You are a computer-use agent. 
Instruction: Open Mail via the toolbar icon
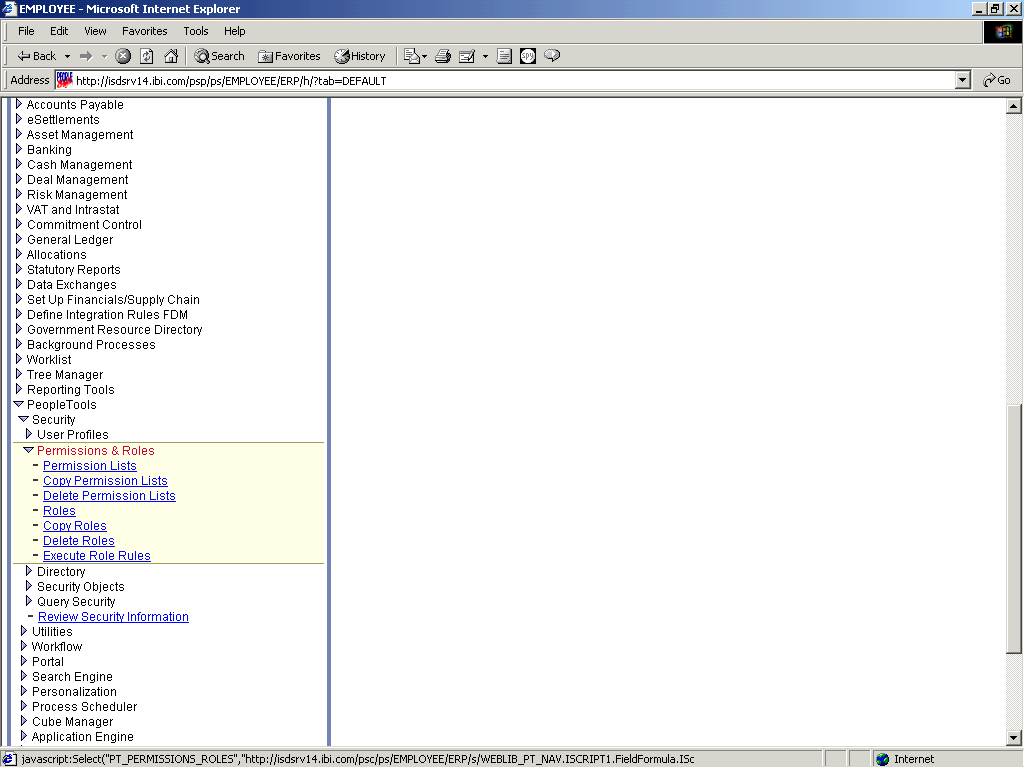pos(412,56)
